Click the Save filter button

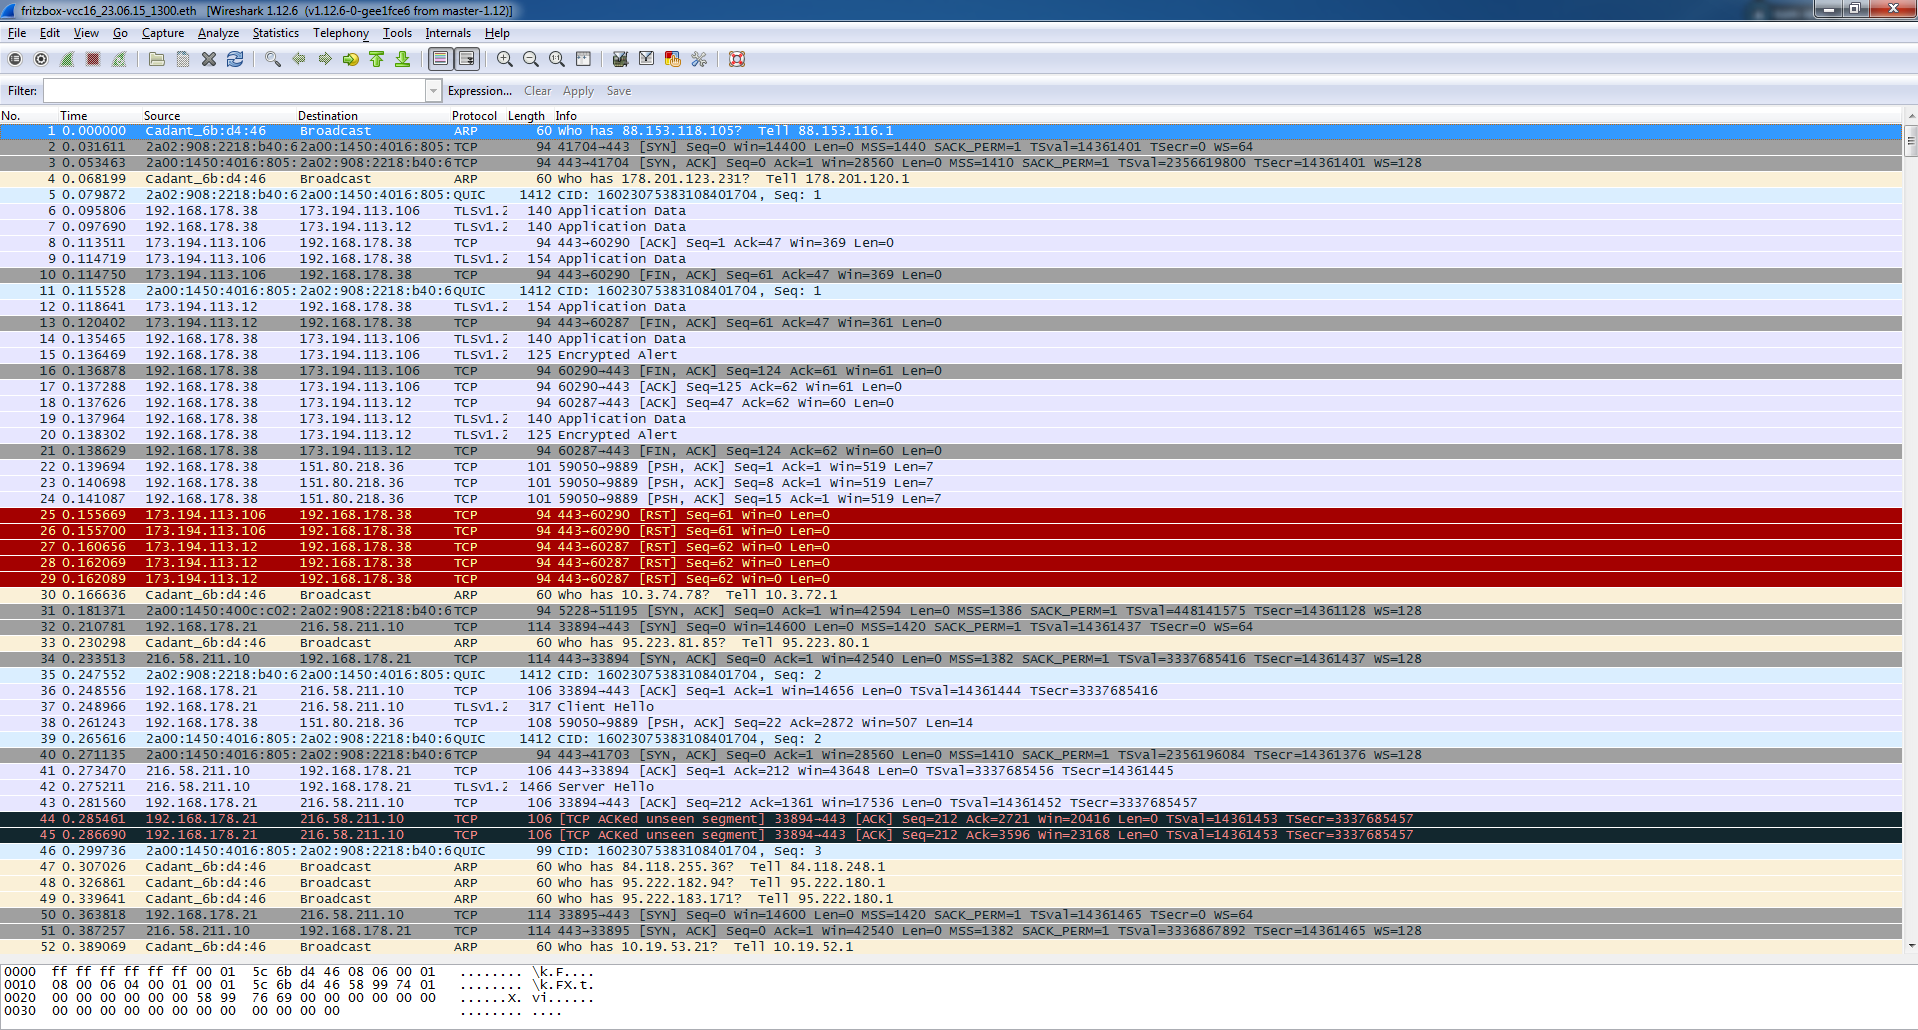click(619, 91)
